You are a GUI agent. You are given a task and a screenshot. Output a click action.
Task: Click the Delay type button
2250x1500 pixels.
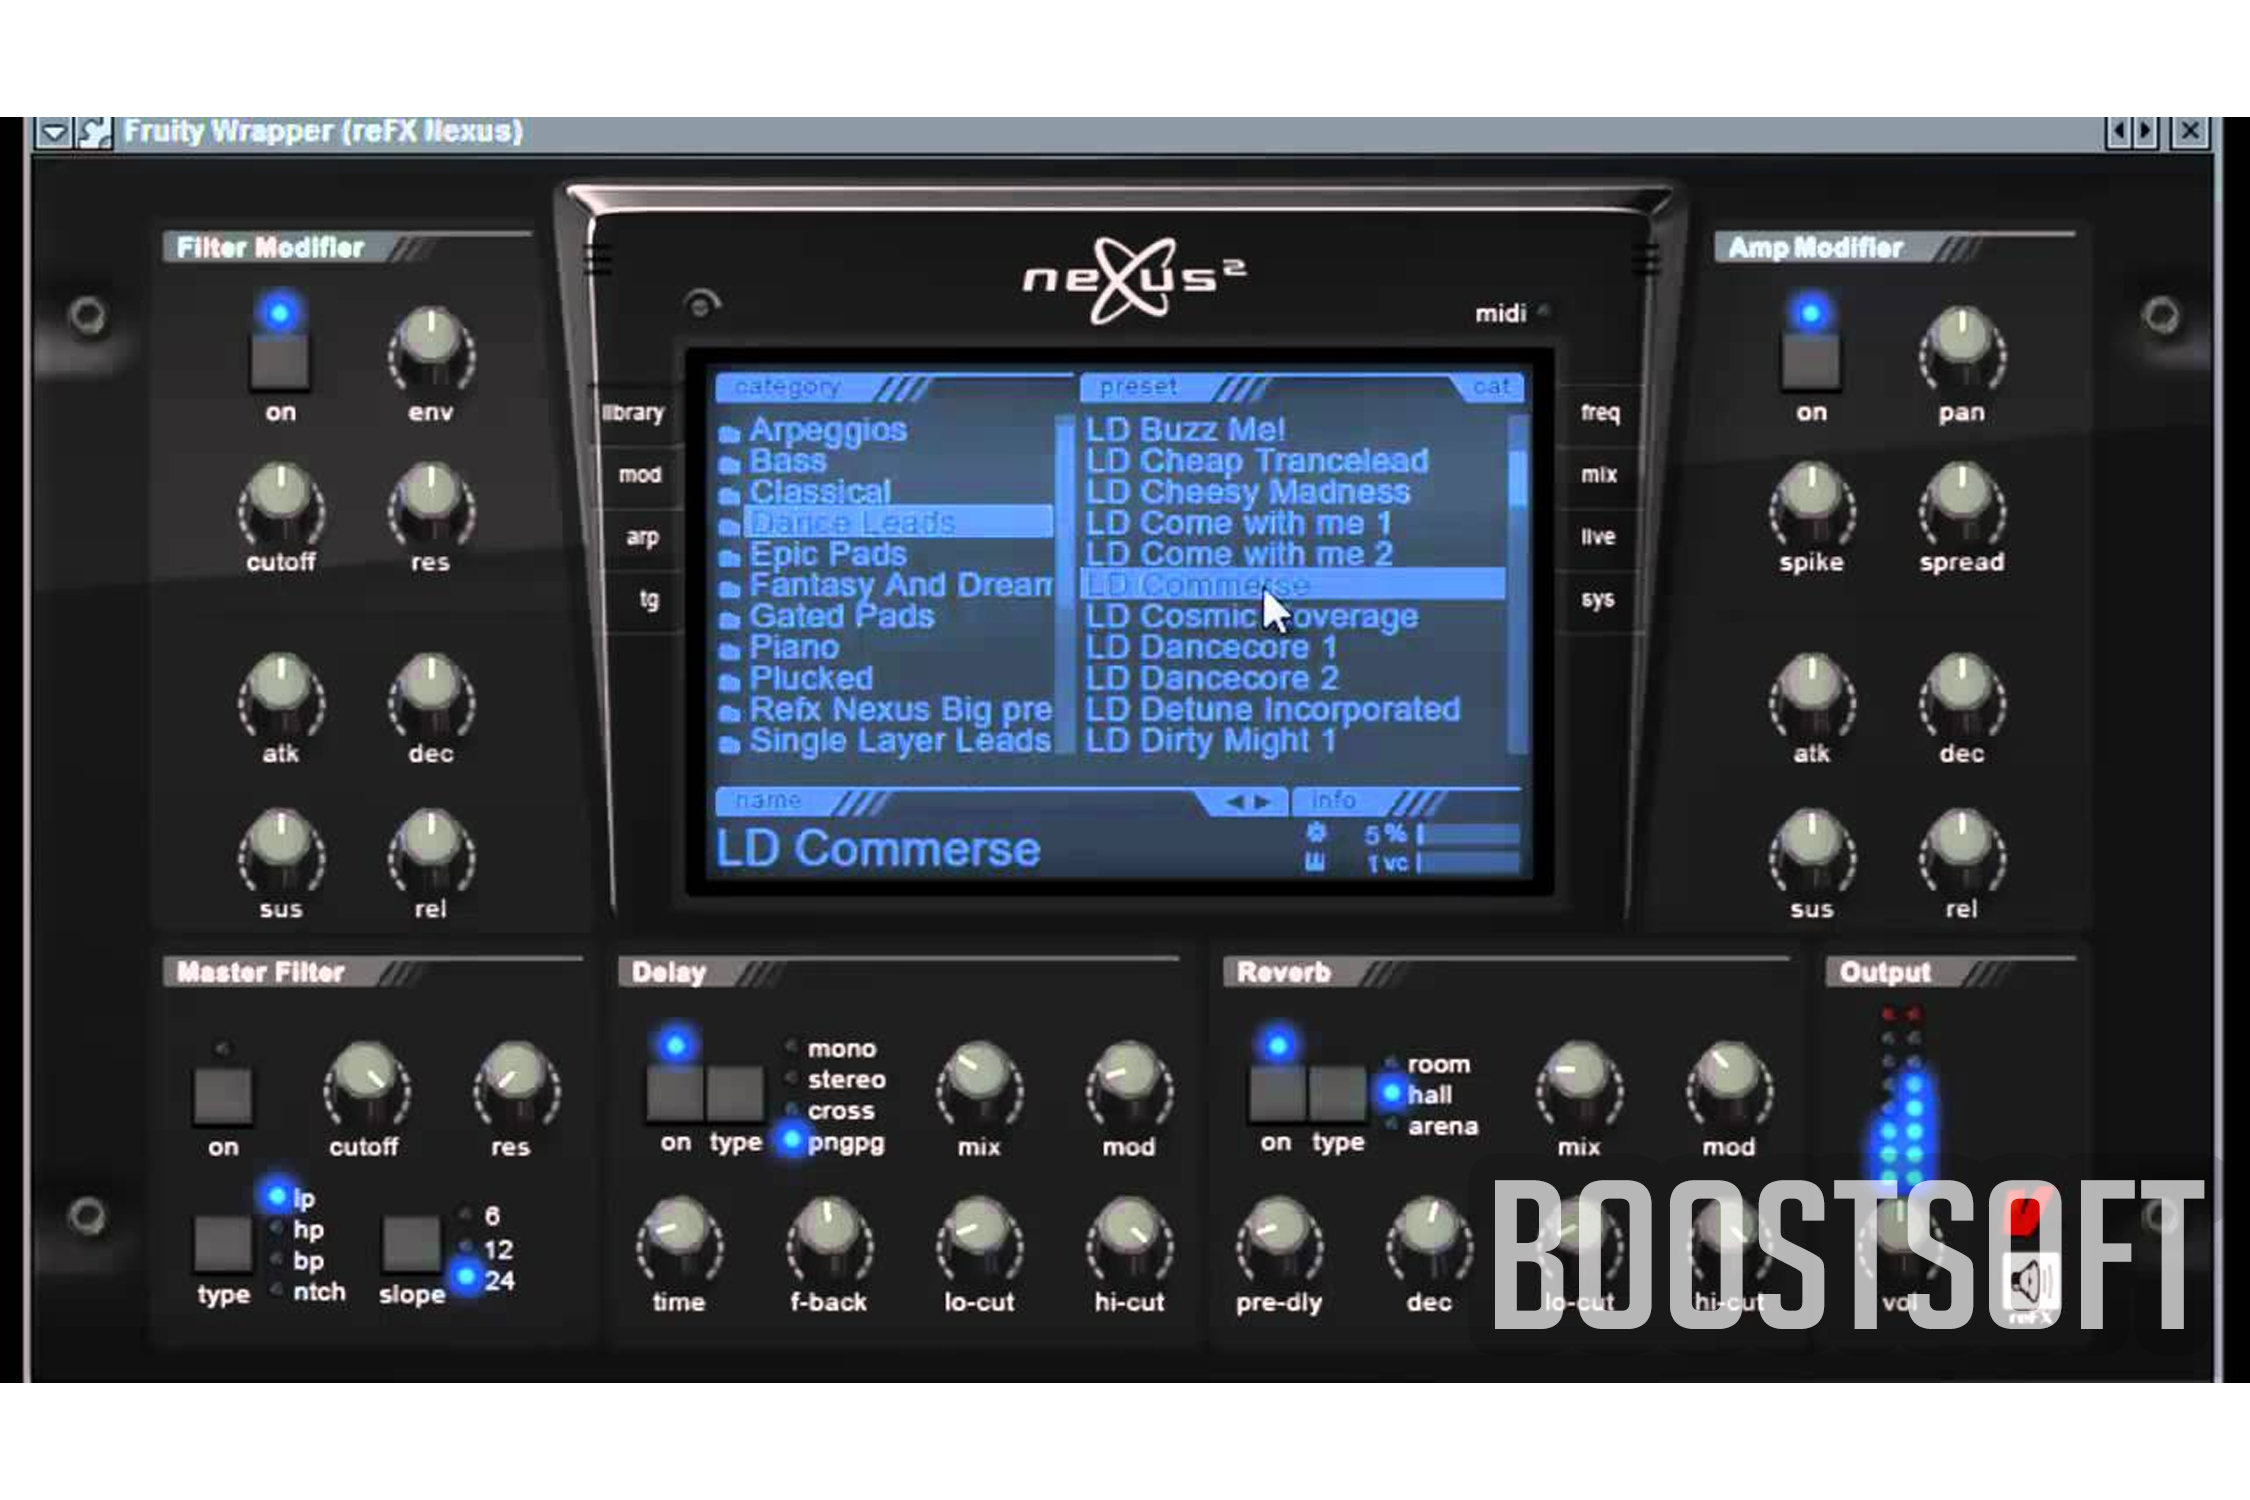tap(735, 1093)
